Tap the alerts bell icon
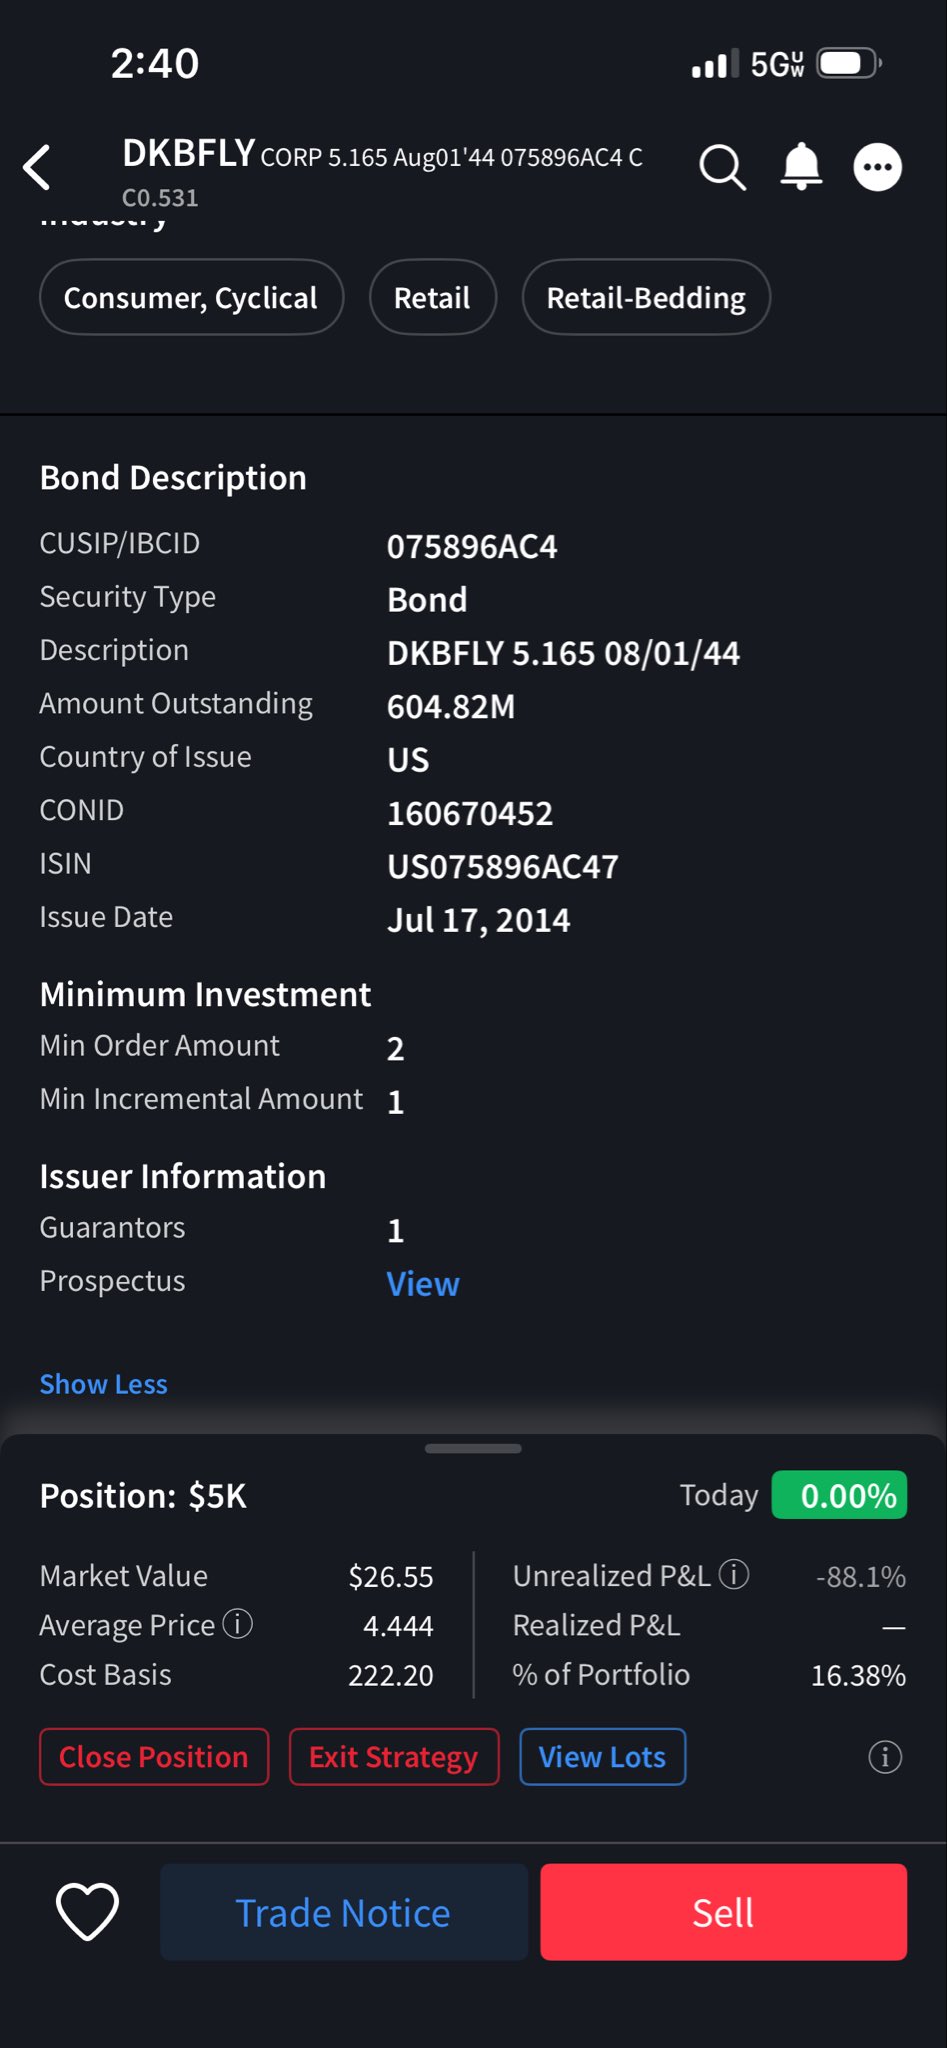The image size is (947, 2048). coord(801,166)
